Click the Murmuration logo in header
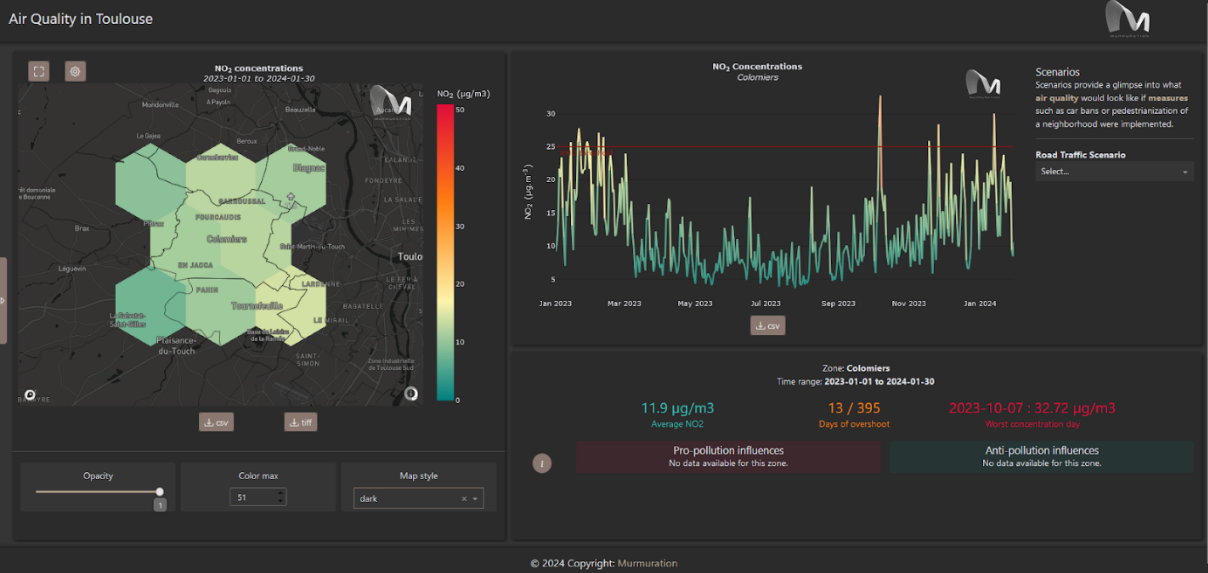This screenshot has height=573, width=1208. pyautogui.click(x=1128, y=20)
